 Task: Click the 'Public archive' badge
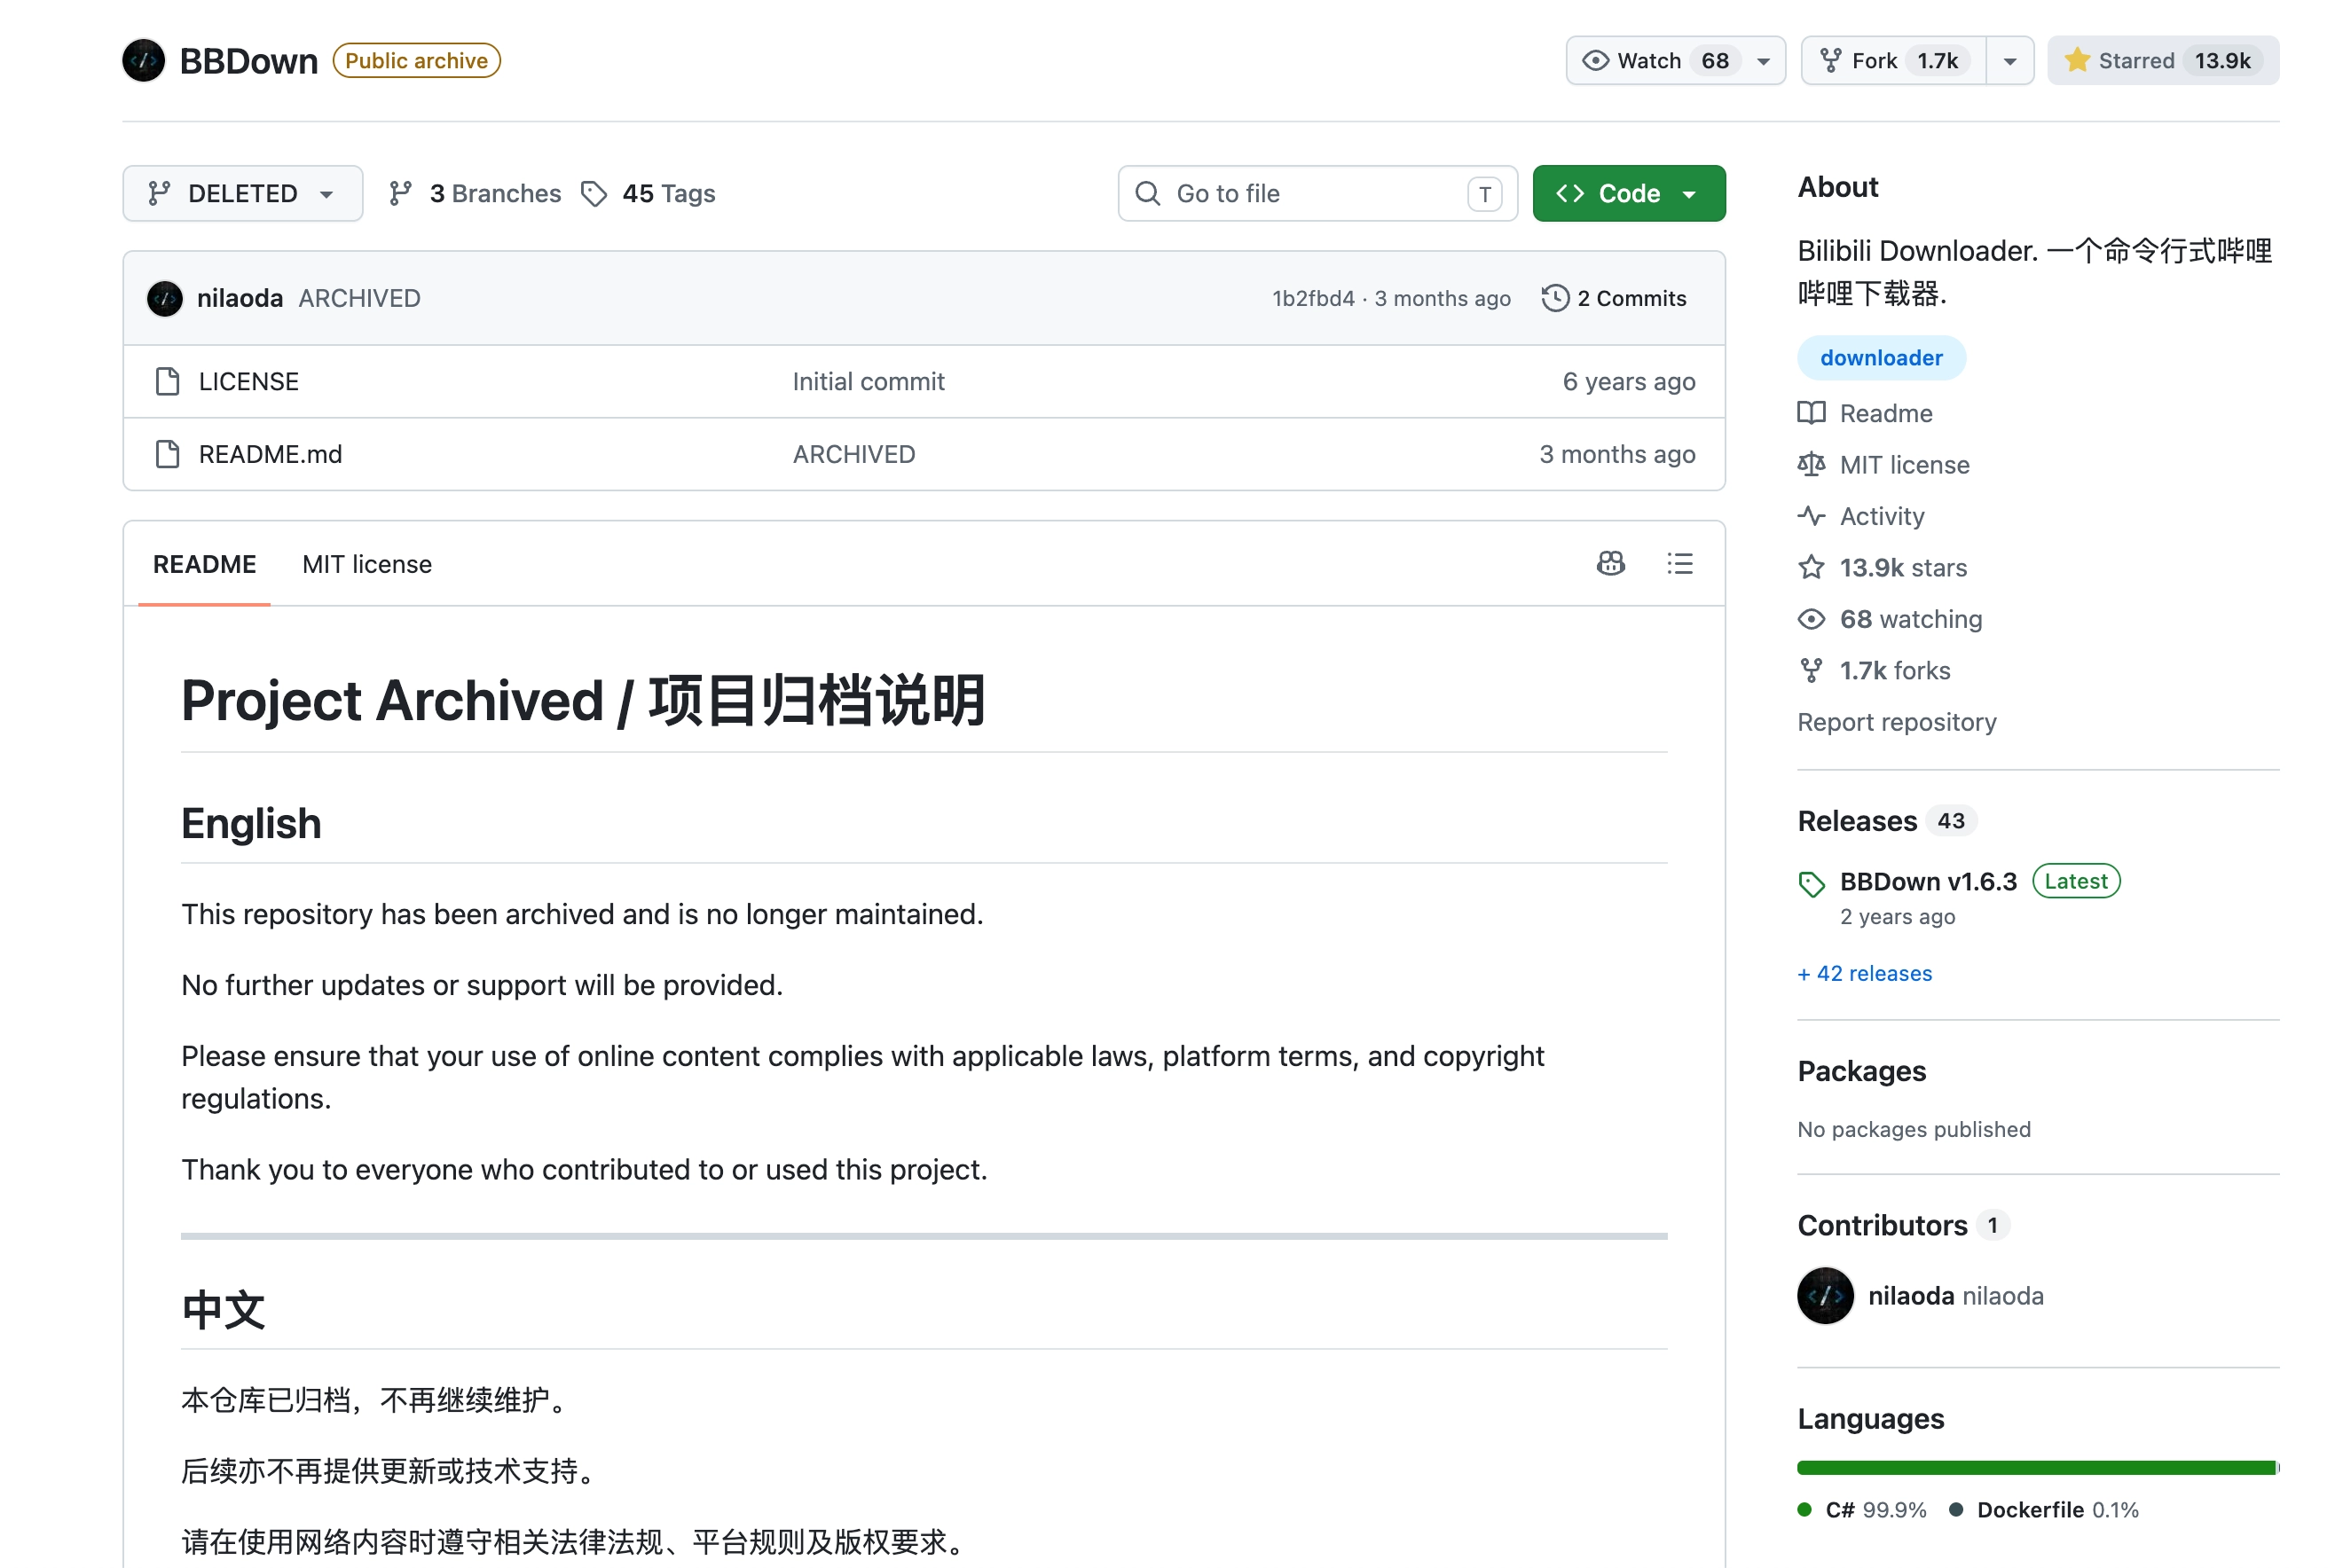[416, 60]
